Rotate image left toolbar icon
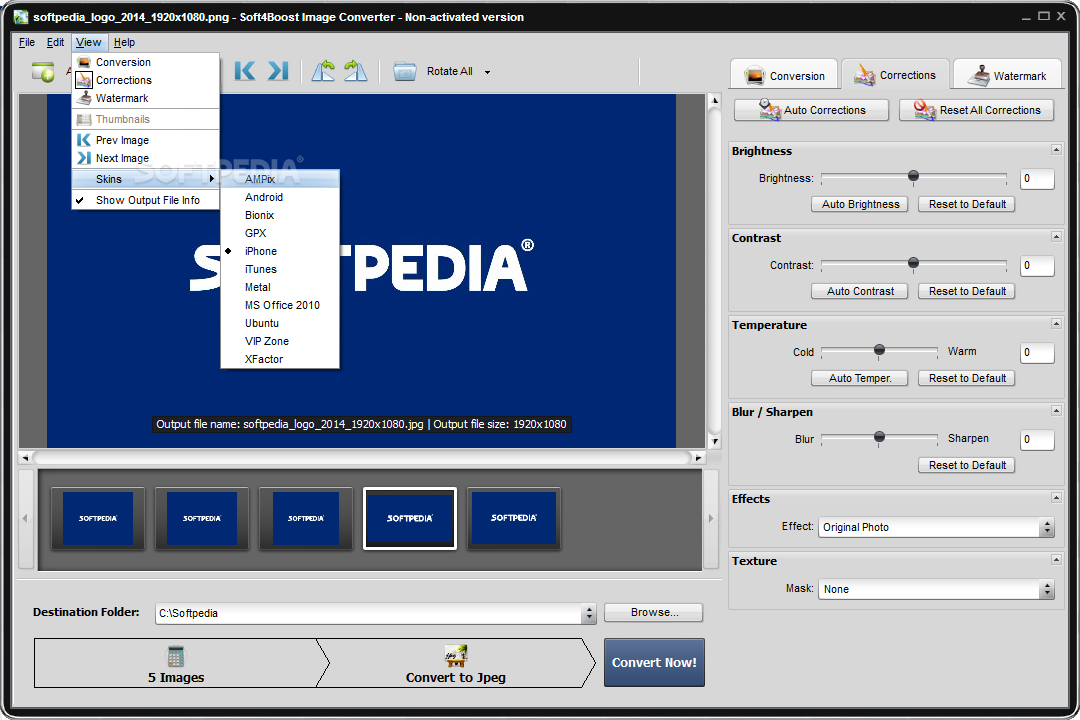Viewport: 1080px width, 720px height. pos(323,71)
